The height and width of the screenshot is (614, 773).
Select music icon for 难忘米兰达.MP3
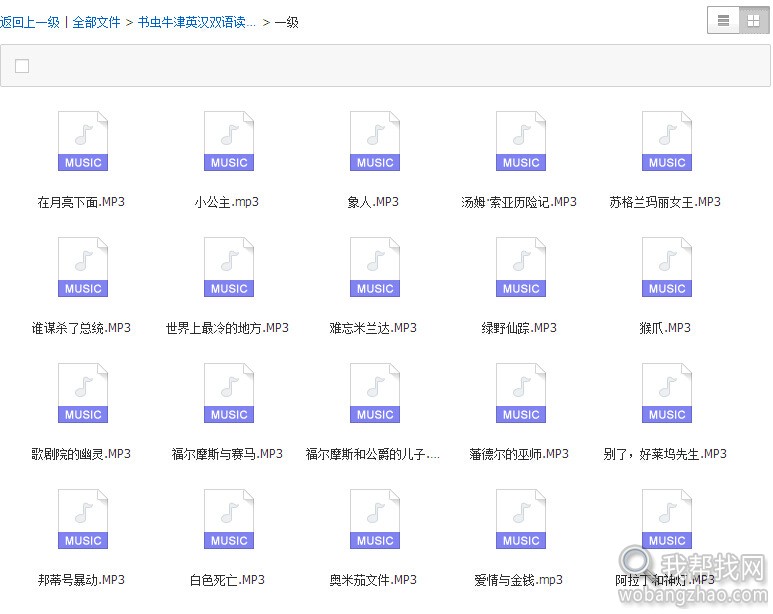pyautogui.click(x=375, y=267)
